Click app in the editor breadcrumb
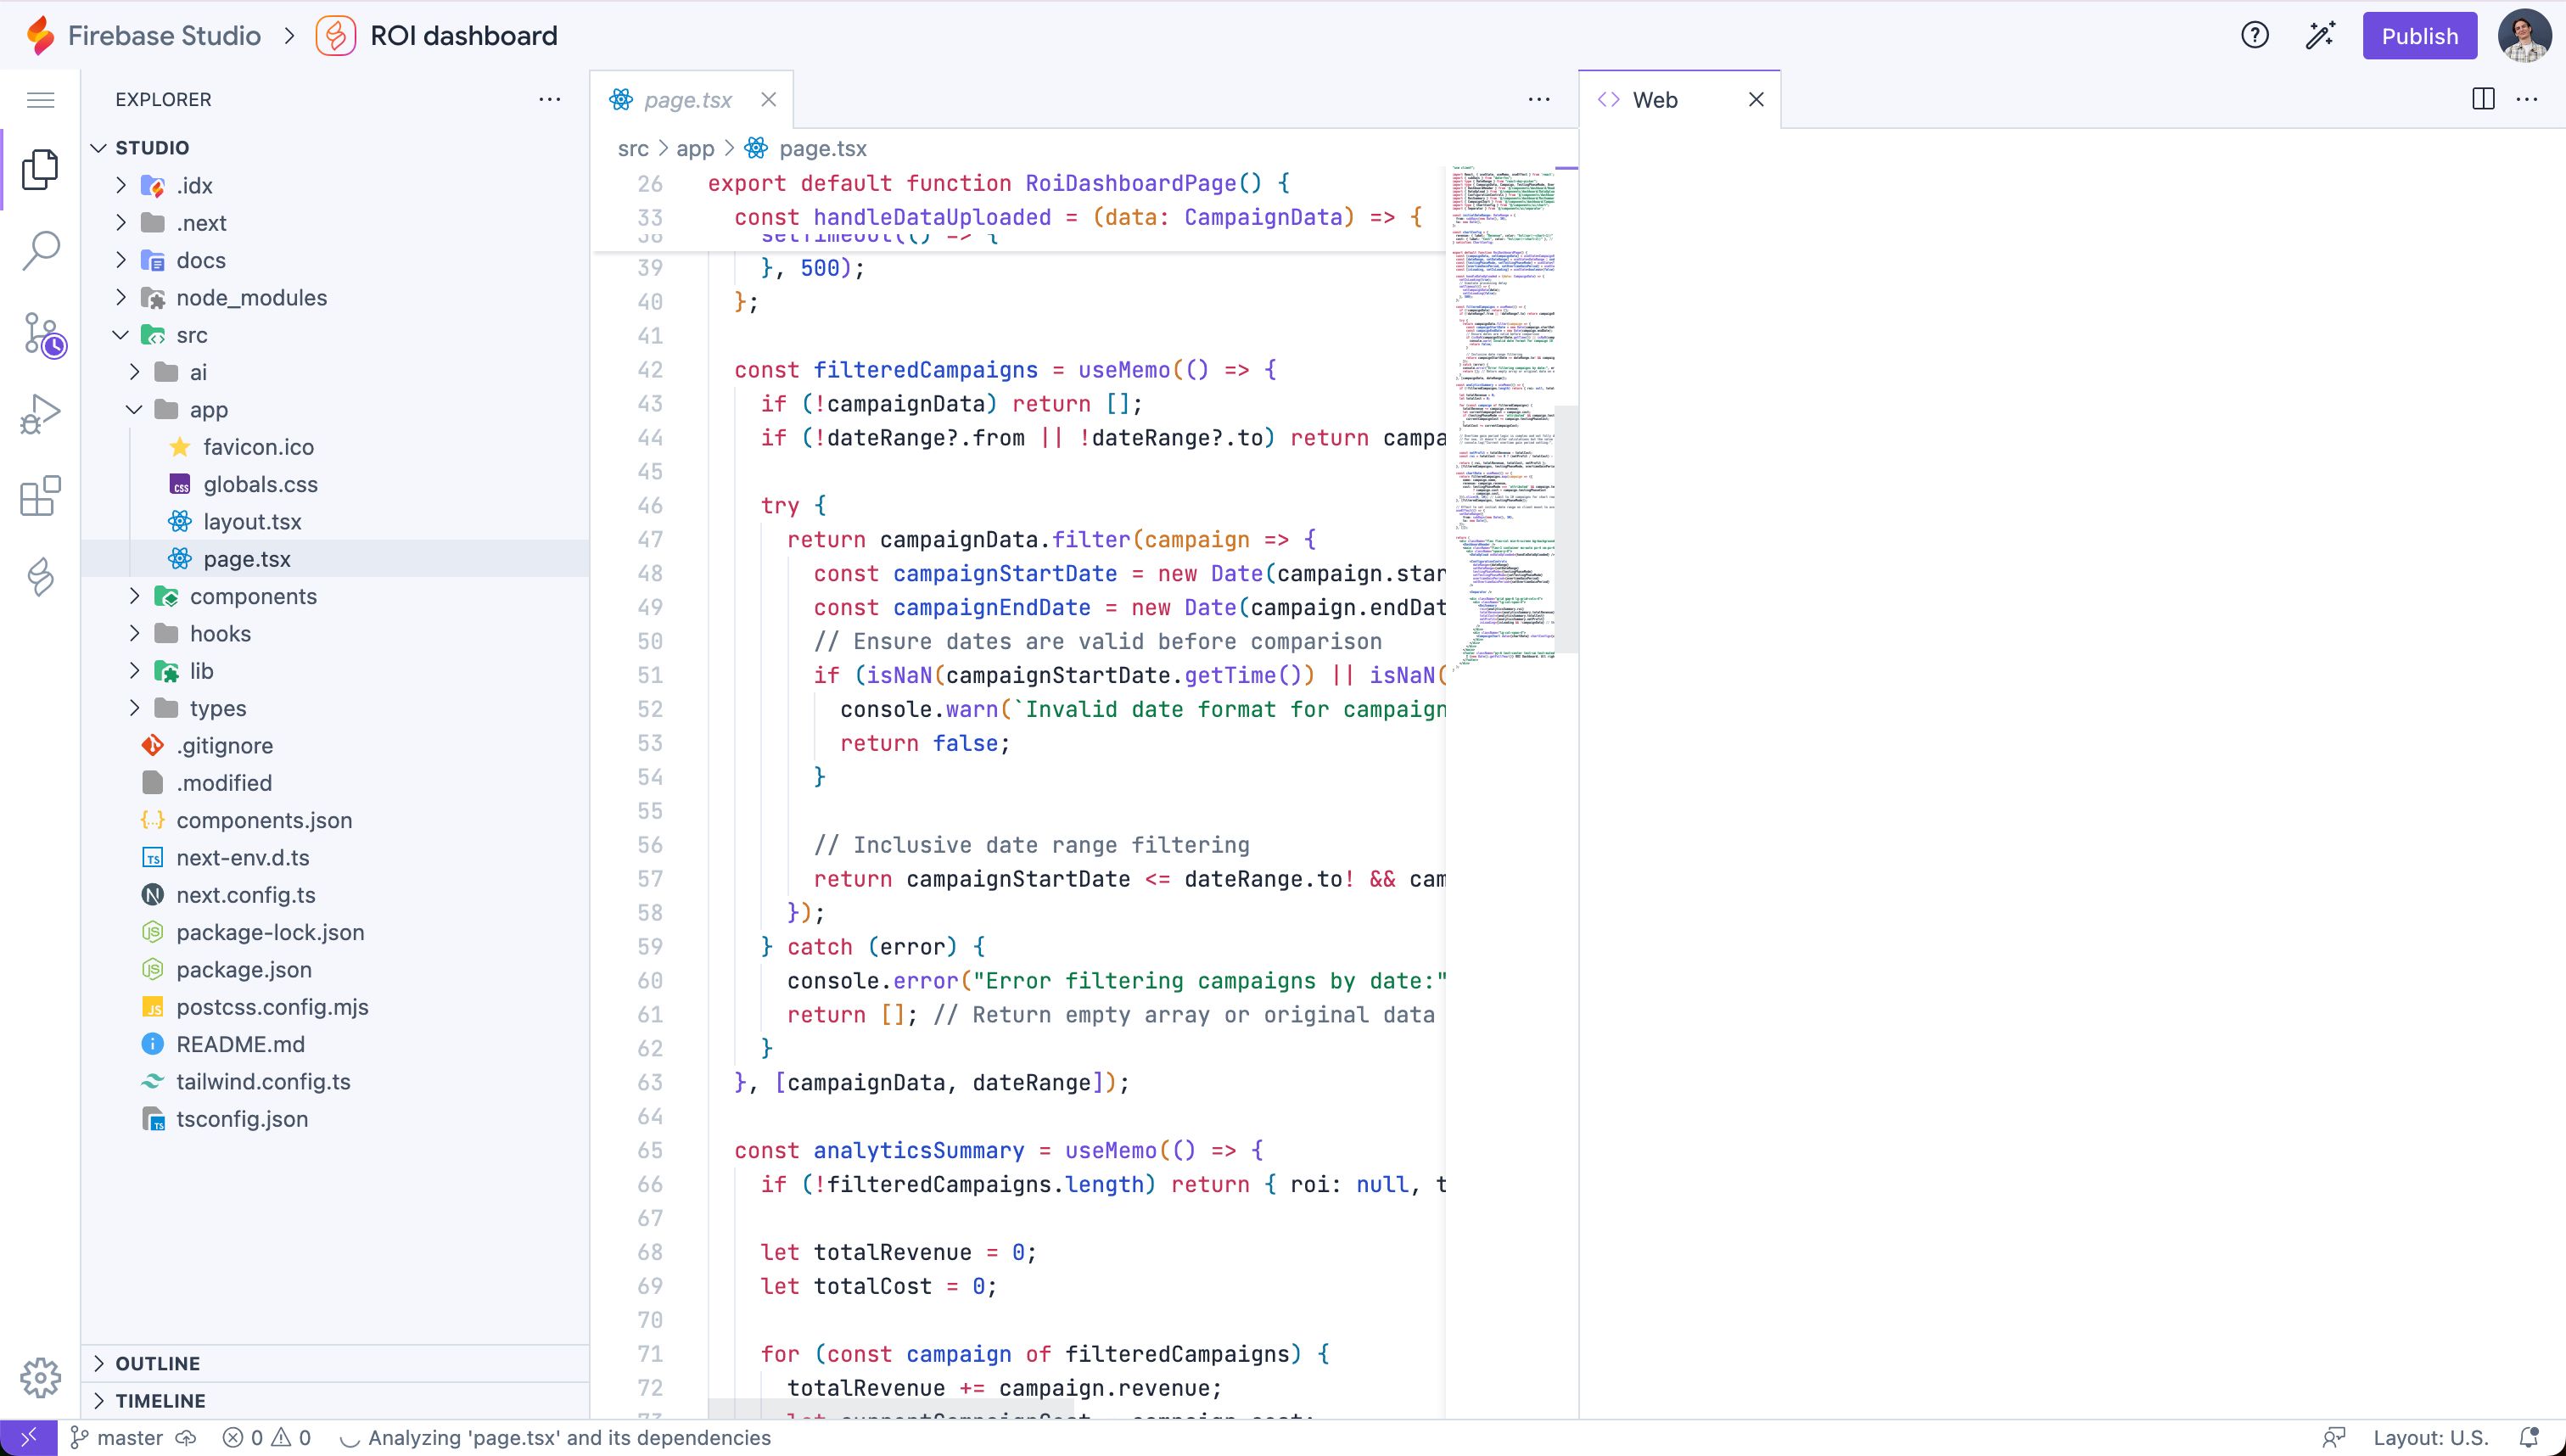Screen dimensions: 2566x1456 (x=695, y=149)
